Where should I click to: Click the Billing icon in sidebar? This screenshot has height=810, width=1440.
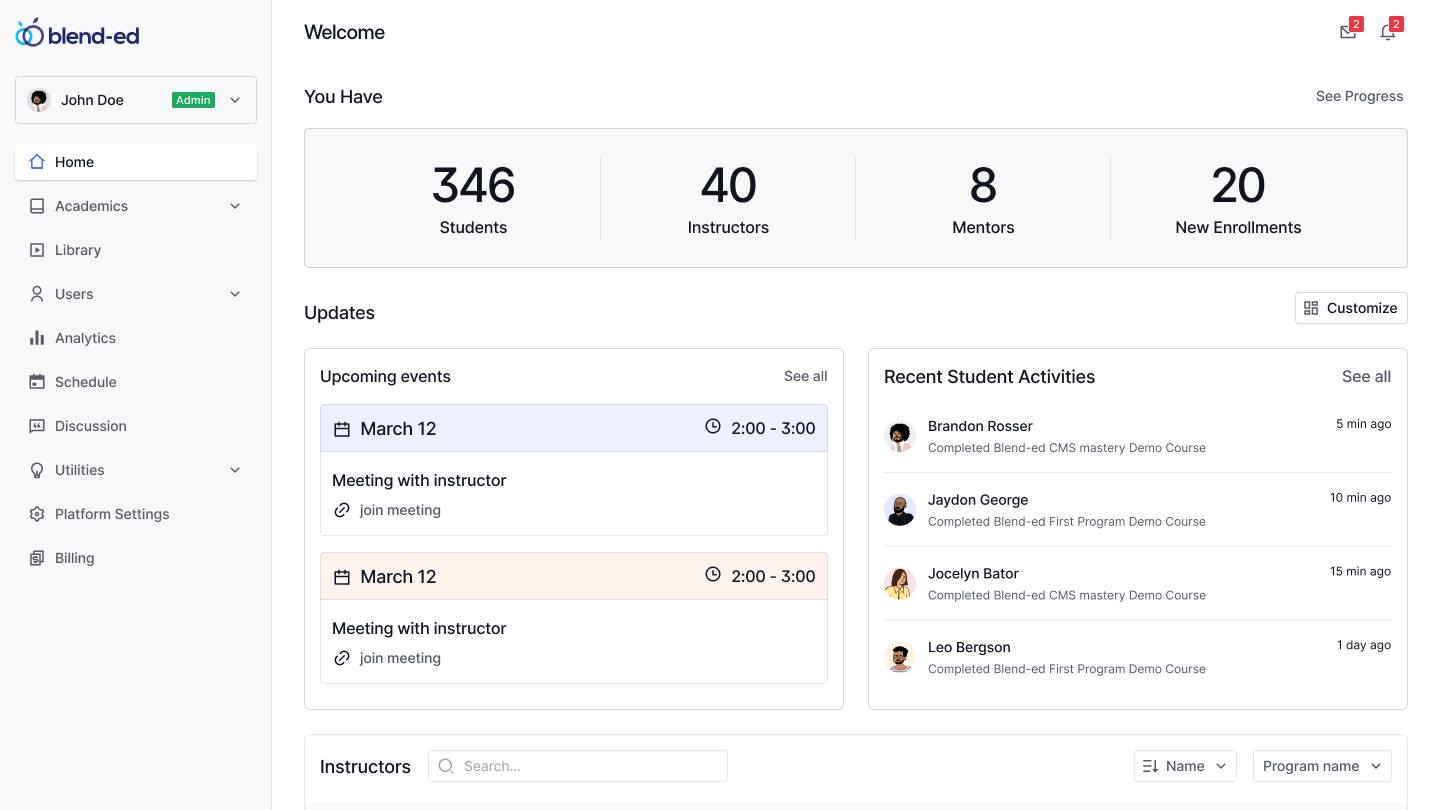pos(37,558)
